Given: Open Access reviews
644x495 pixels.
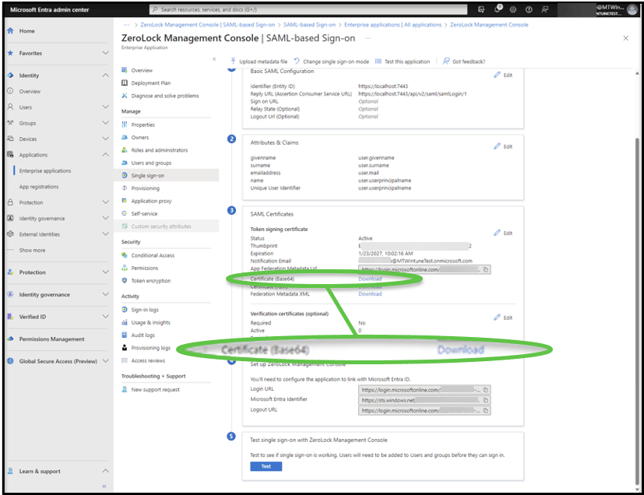Looking at the screenshot, I should click(x=148, y=361).
